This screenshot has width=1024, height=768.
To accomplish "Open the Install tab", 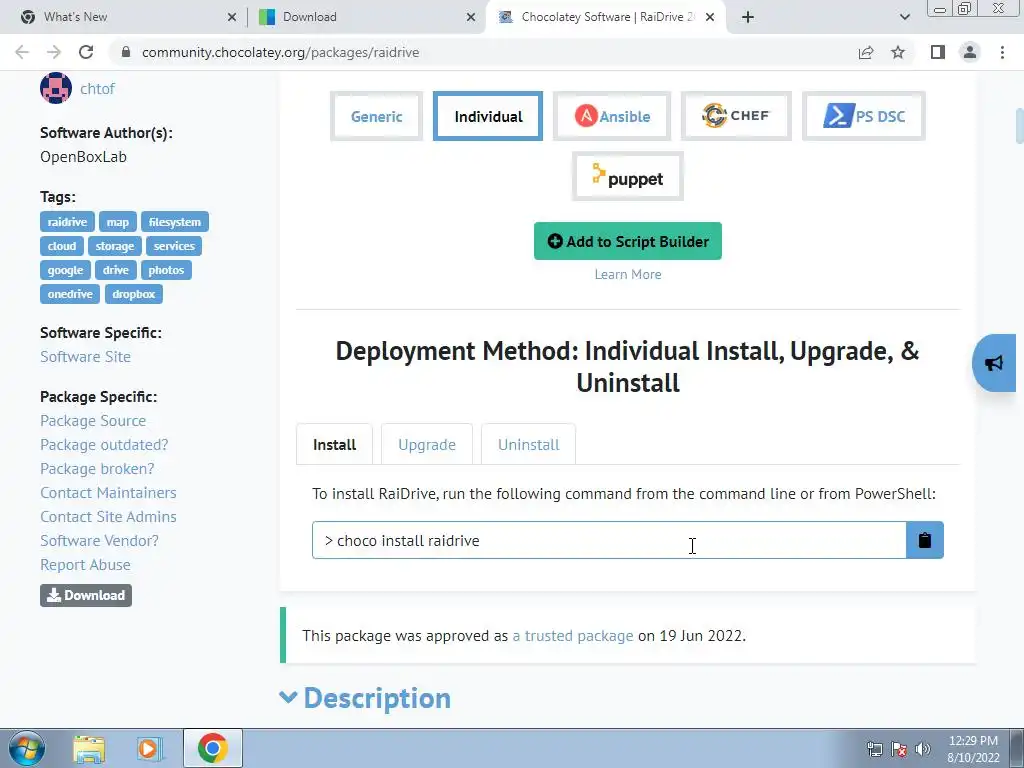I will 334,445.
